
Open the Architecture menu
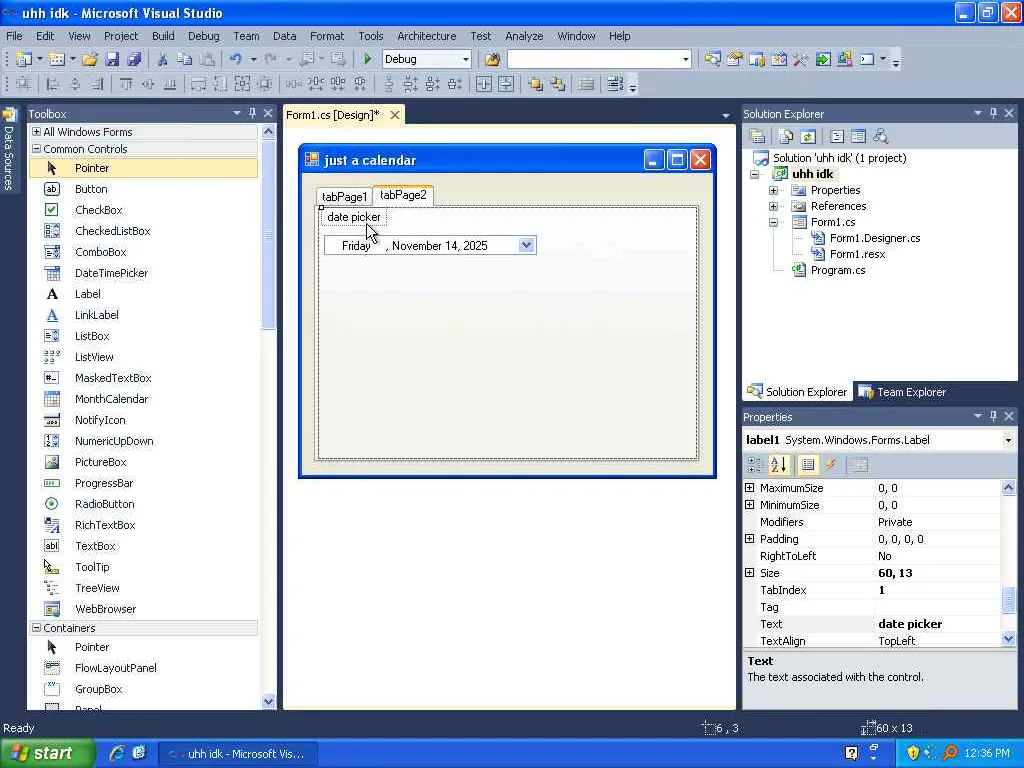426,36
